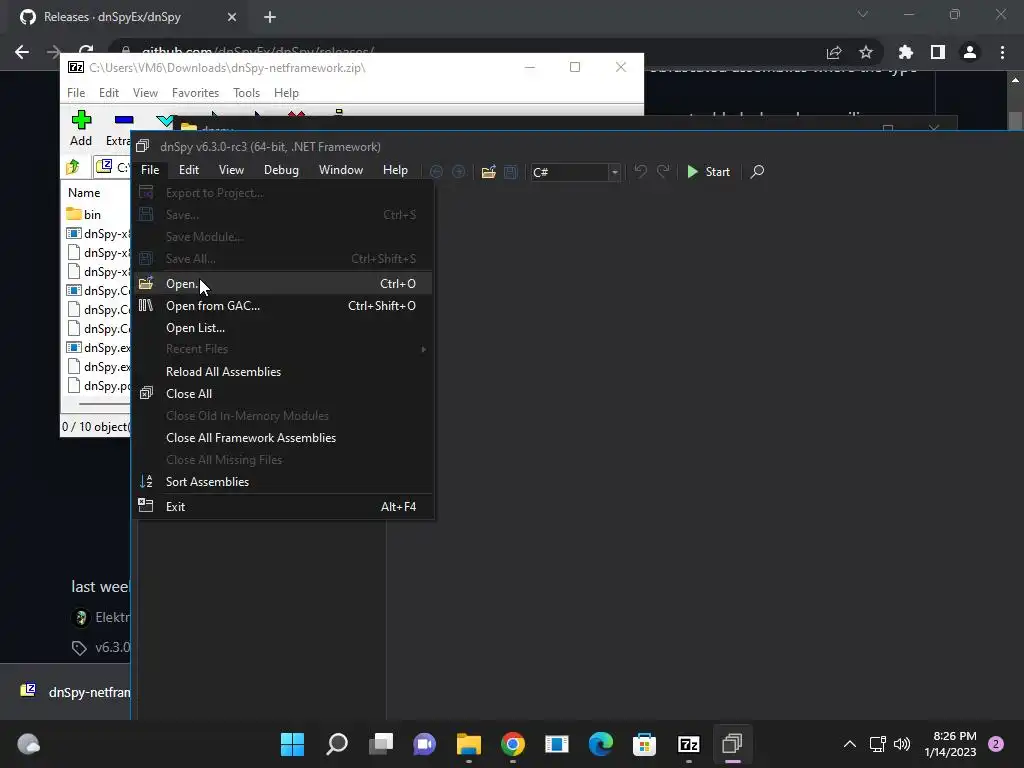Open the 7-Zip View menu

click(x=145, y=93)
